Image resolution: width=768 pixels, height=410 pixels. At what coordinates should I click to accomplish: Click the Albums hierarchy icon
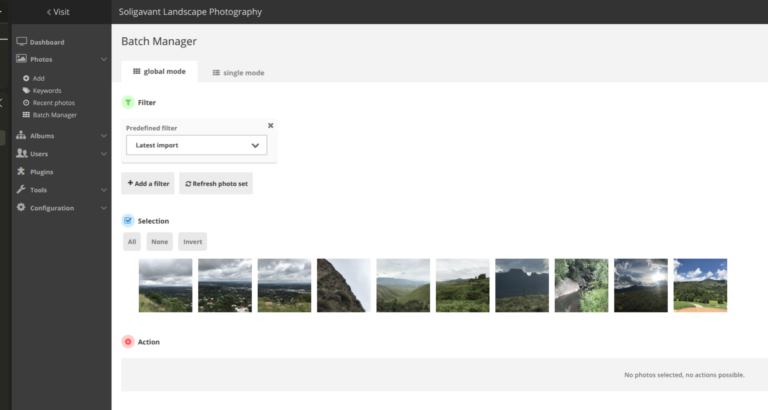coord(21,135)
